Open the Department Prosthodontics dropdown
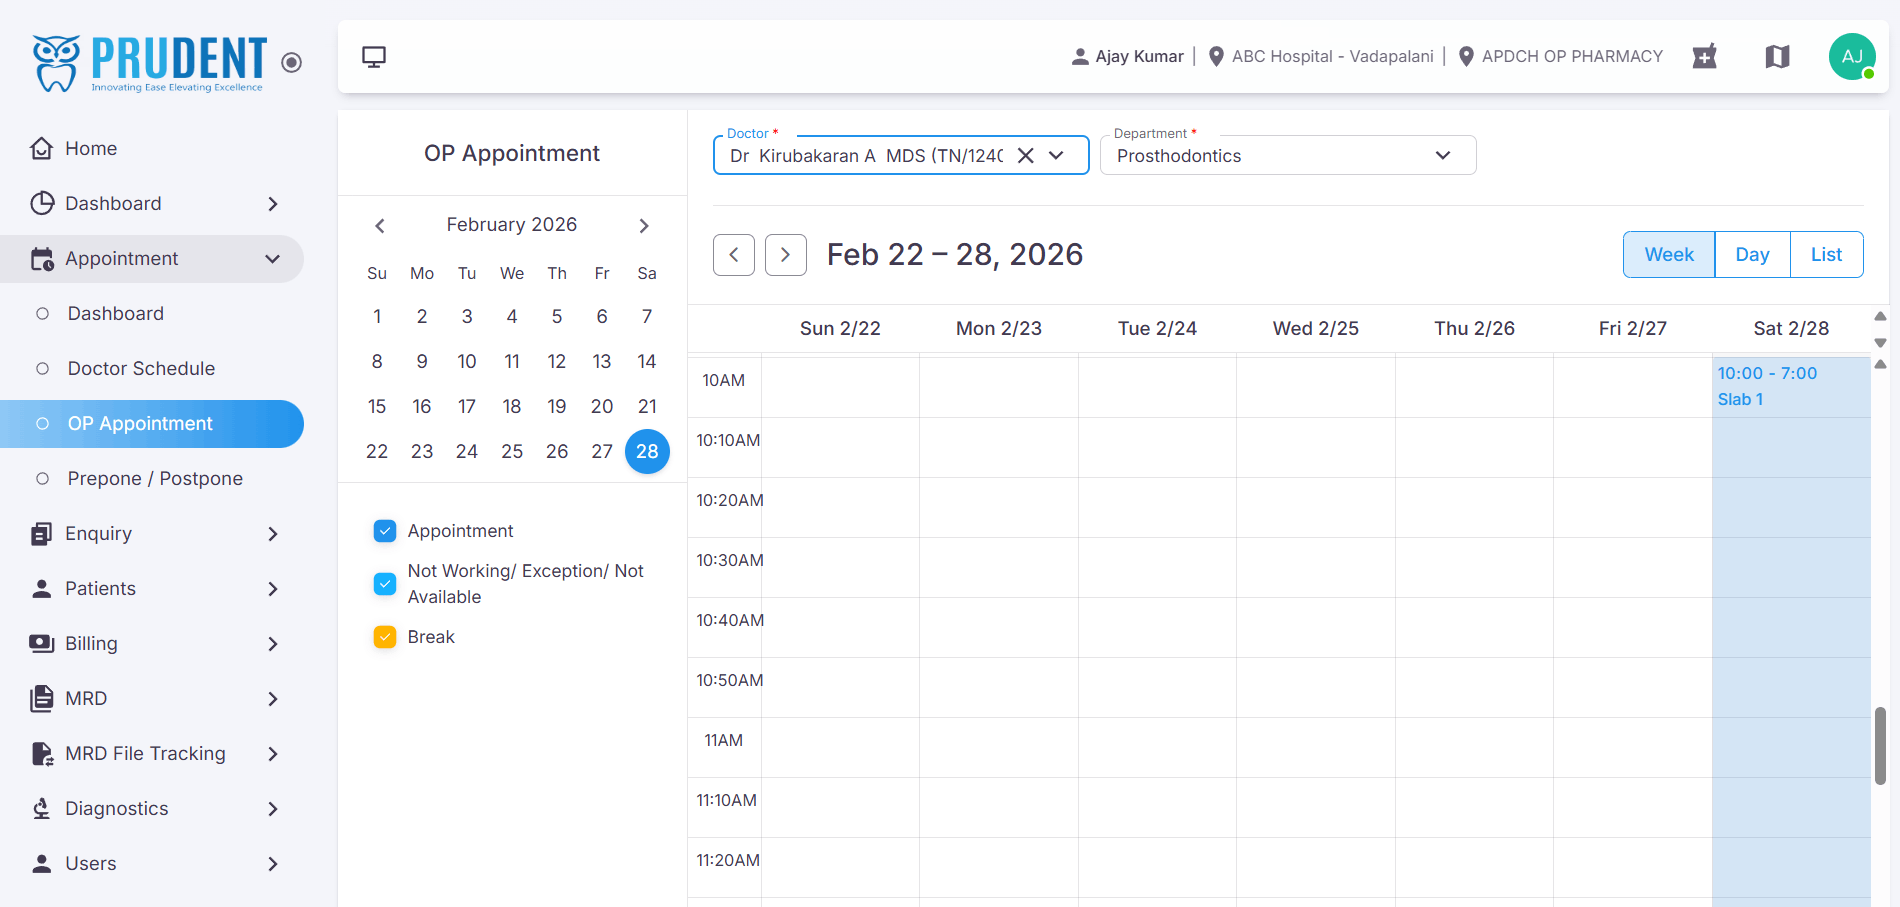Image resolution: width=1900 pixels, height=907 pixels. click(x=1288, y=156)
